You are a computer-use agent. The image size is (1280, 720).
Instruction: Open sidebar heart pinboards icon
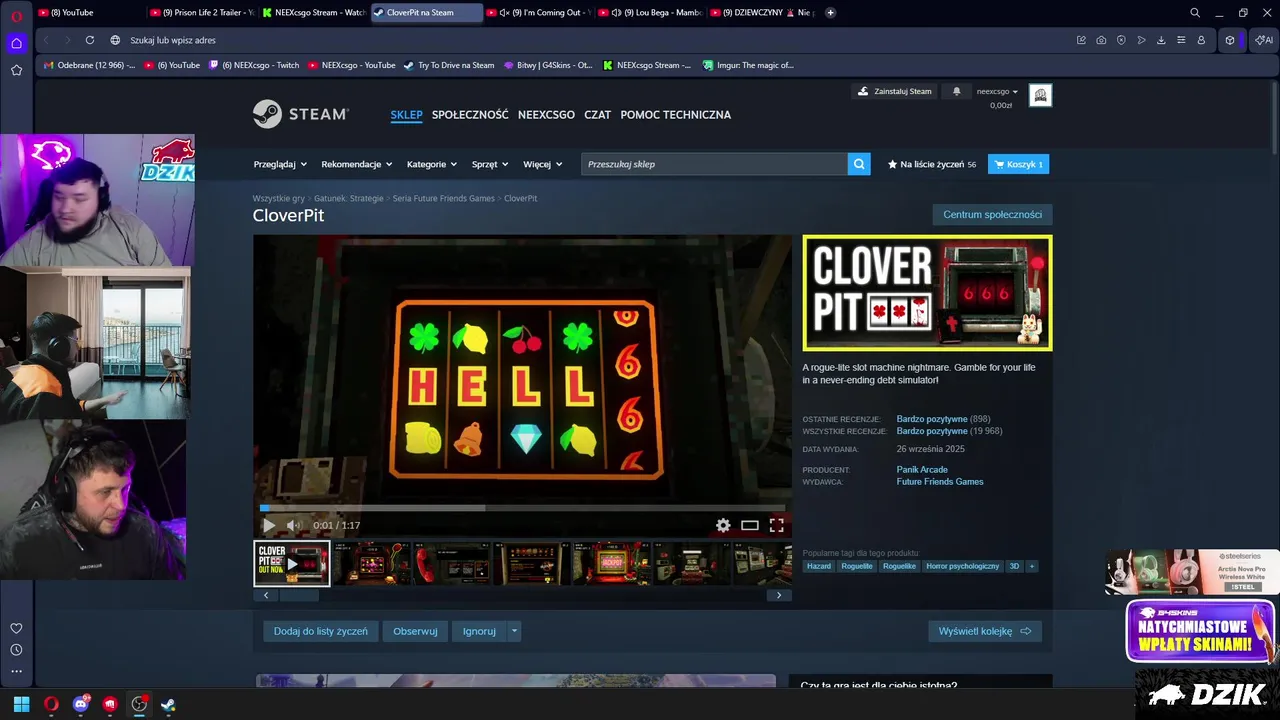(x=16, y=628)
